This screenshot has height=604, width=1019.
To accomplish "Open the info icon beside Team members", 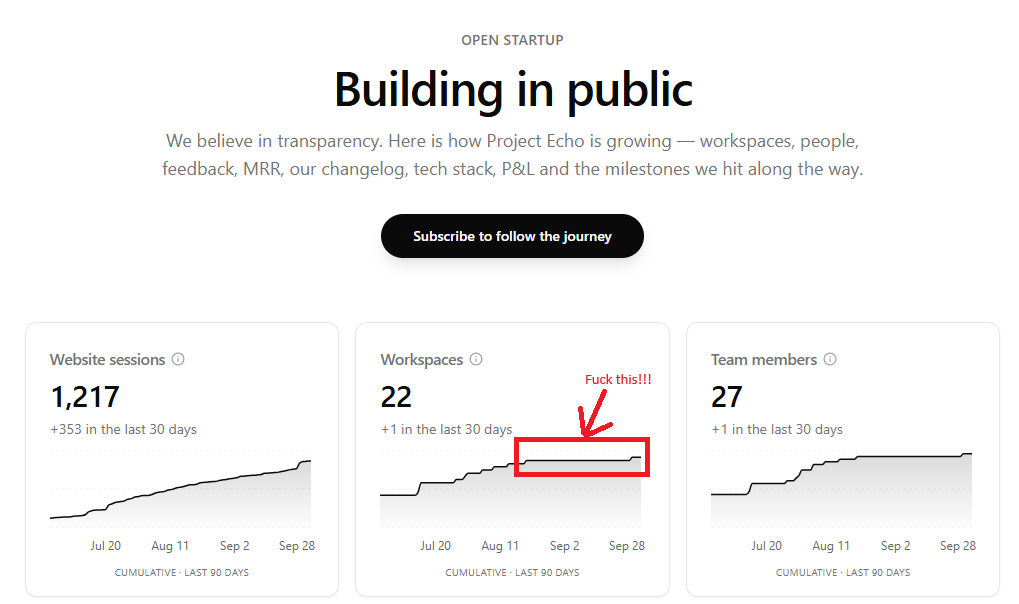I will click(830, 359).
